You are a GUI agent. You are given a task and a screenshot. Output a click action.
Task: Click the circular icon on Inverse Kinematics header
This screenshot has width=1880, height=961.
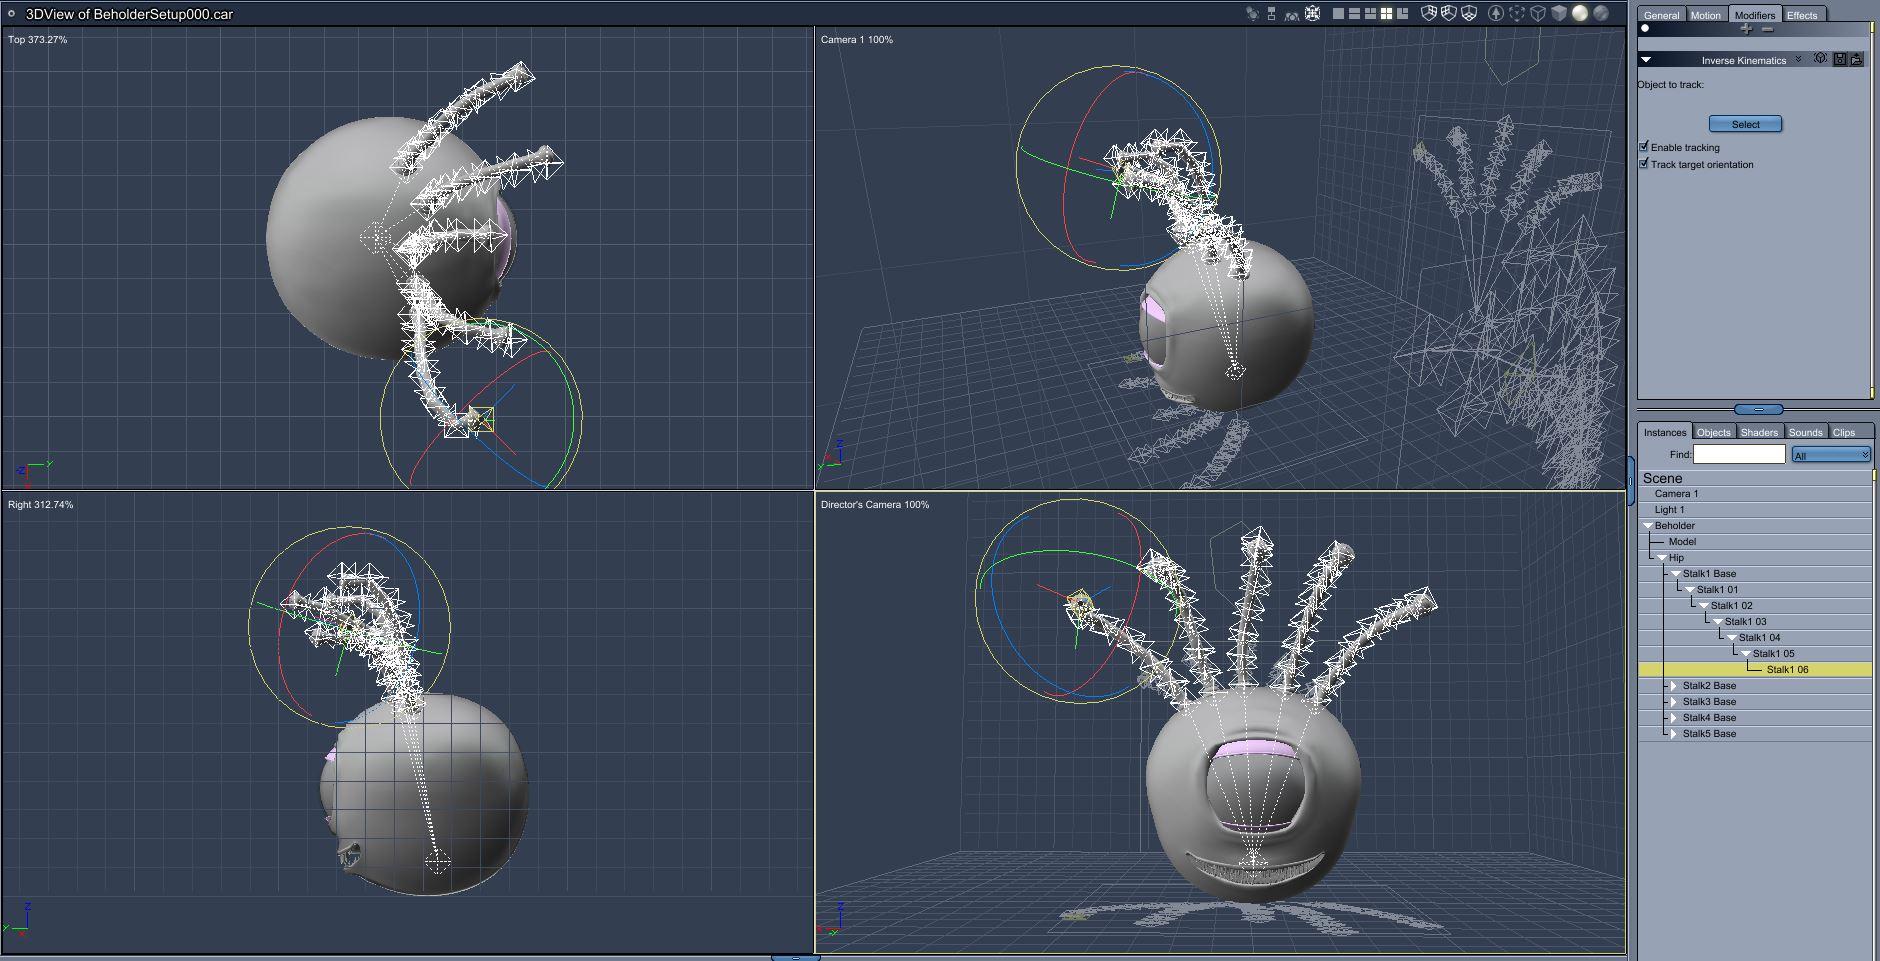pyautogui.click(x=1820, y=59)
